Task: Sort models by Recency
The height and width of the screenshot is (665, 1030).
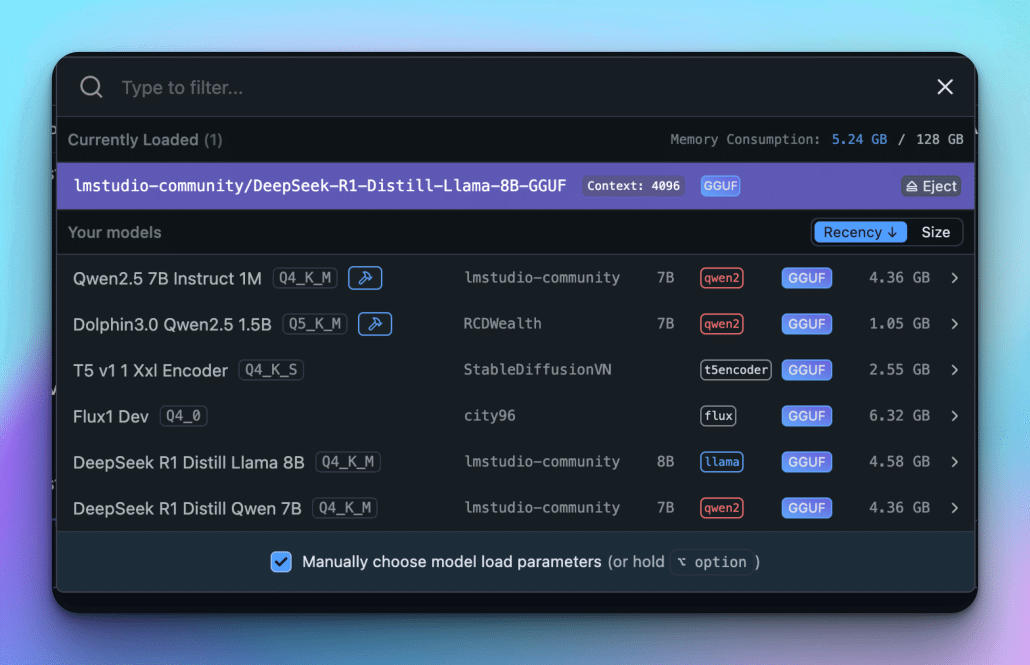Action: [860, 232]
